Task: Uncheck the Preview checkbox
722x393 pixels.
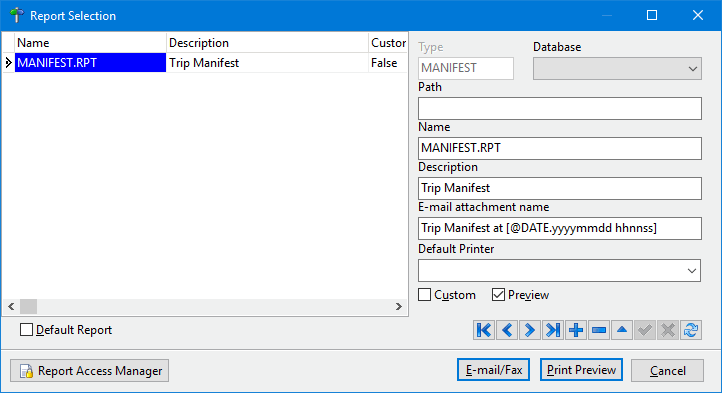Action: (498, 295)
